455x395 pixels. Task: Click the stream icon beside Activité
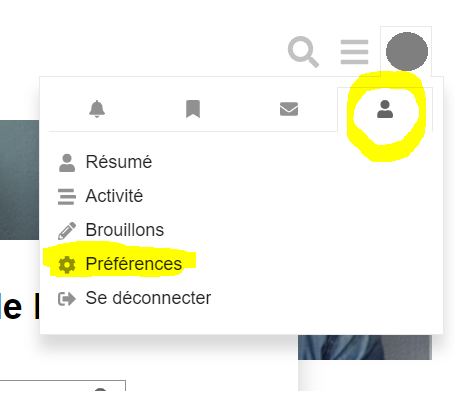[x=67, y=197]
